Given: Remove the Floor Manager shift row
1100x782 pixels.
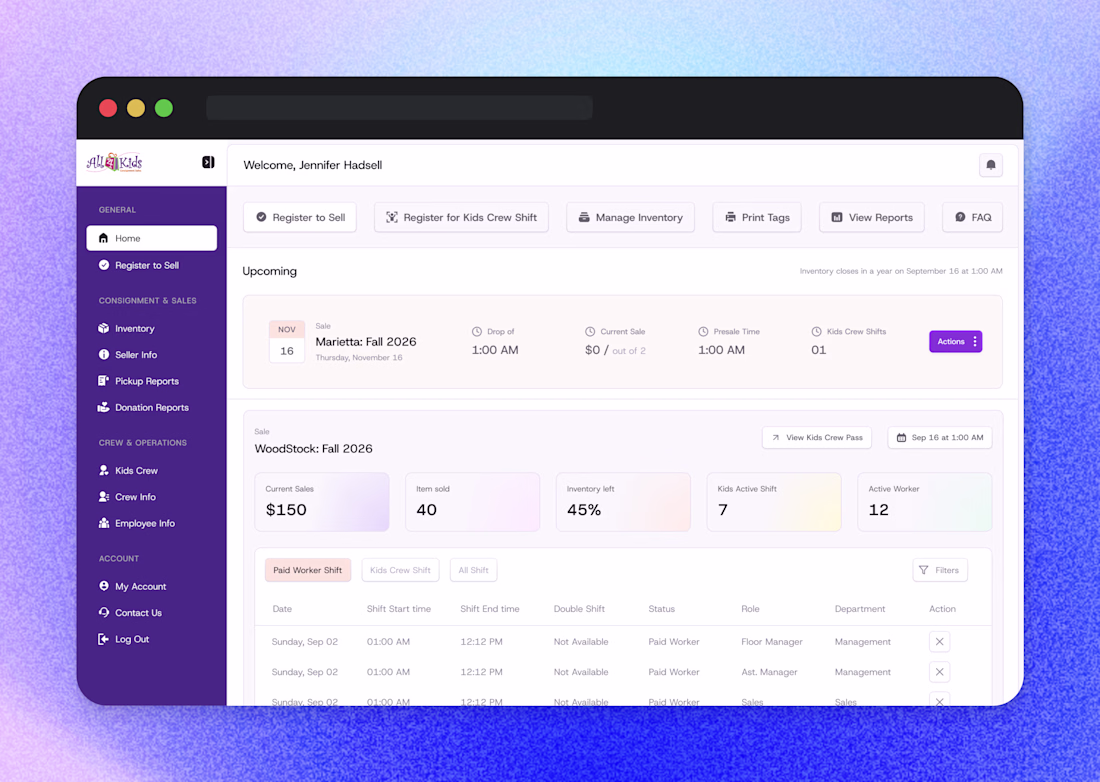Looking at the screenshot, I should point(939,642).
